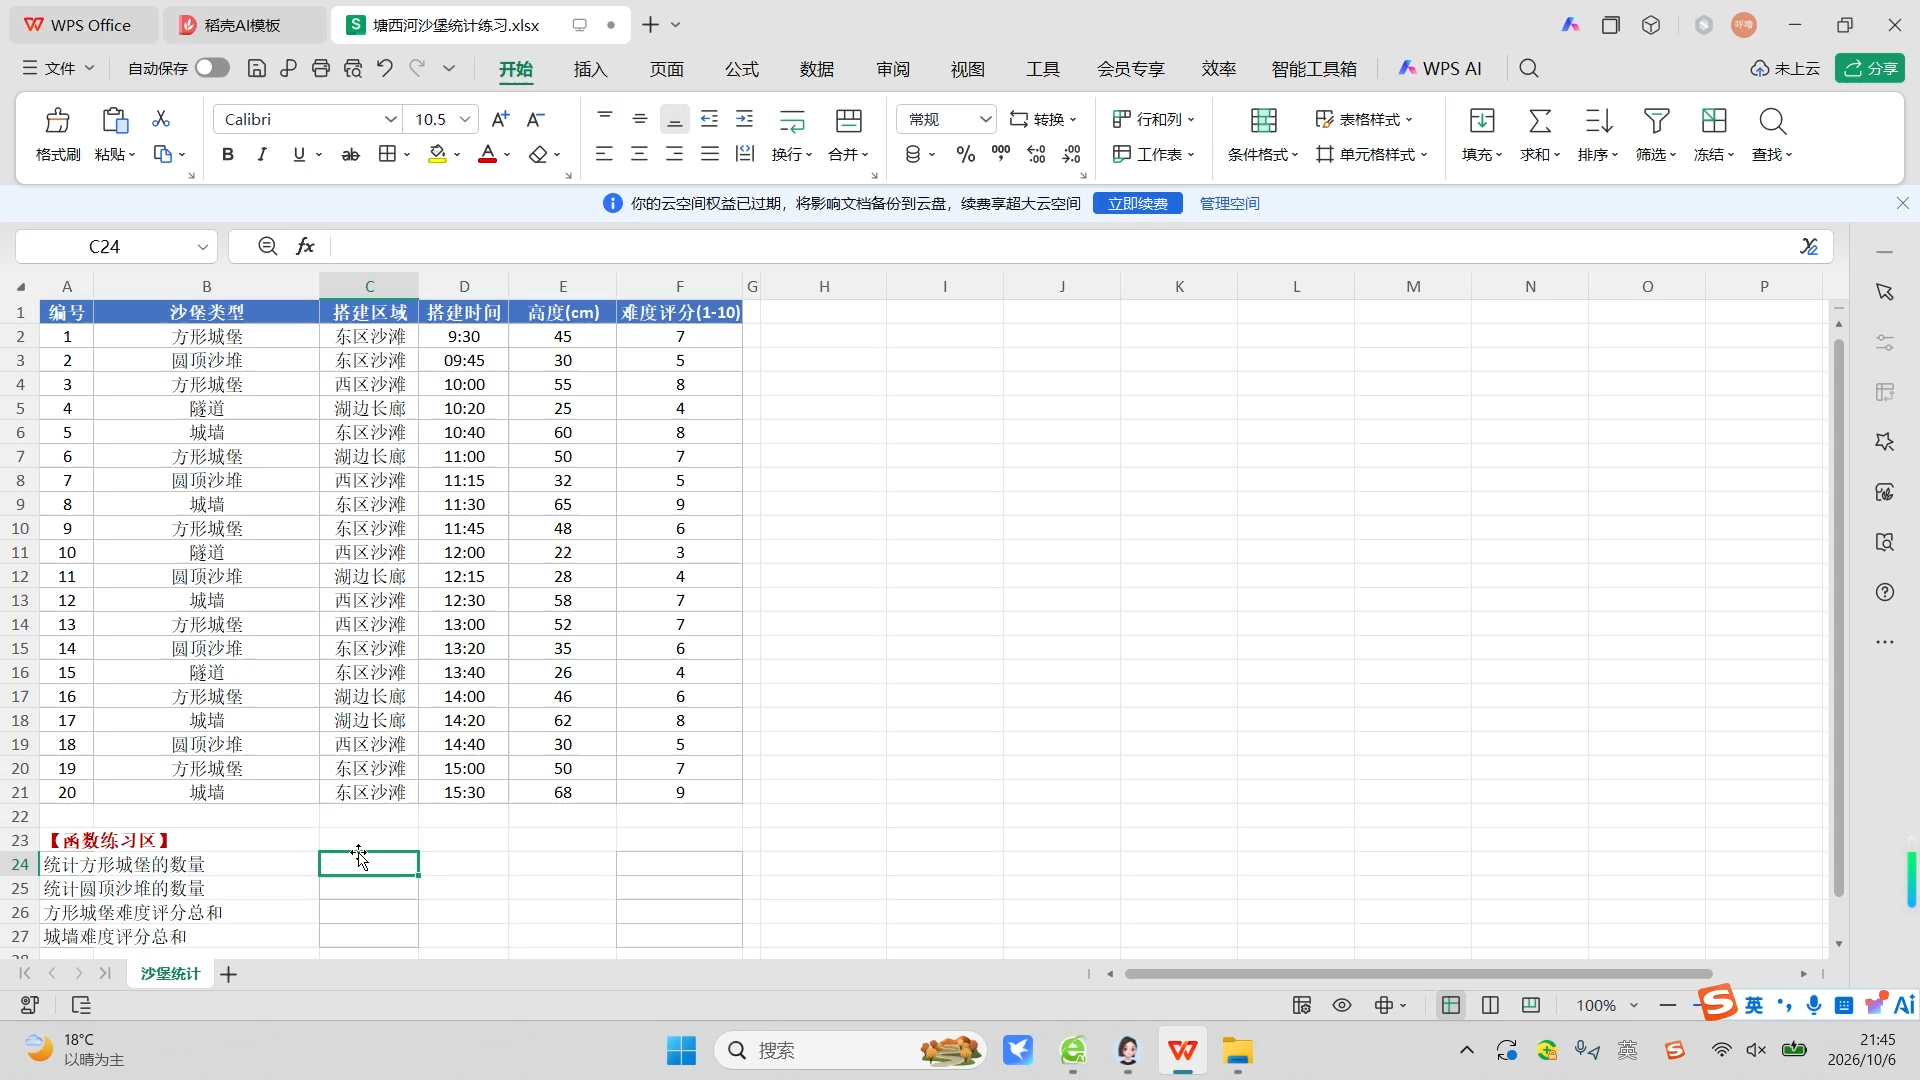Open the 管理空间 link
The width and height of the screenshot is (1920, 1080).
click(1229, 203)
